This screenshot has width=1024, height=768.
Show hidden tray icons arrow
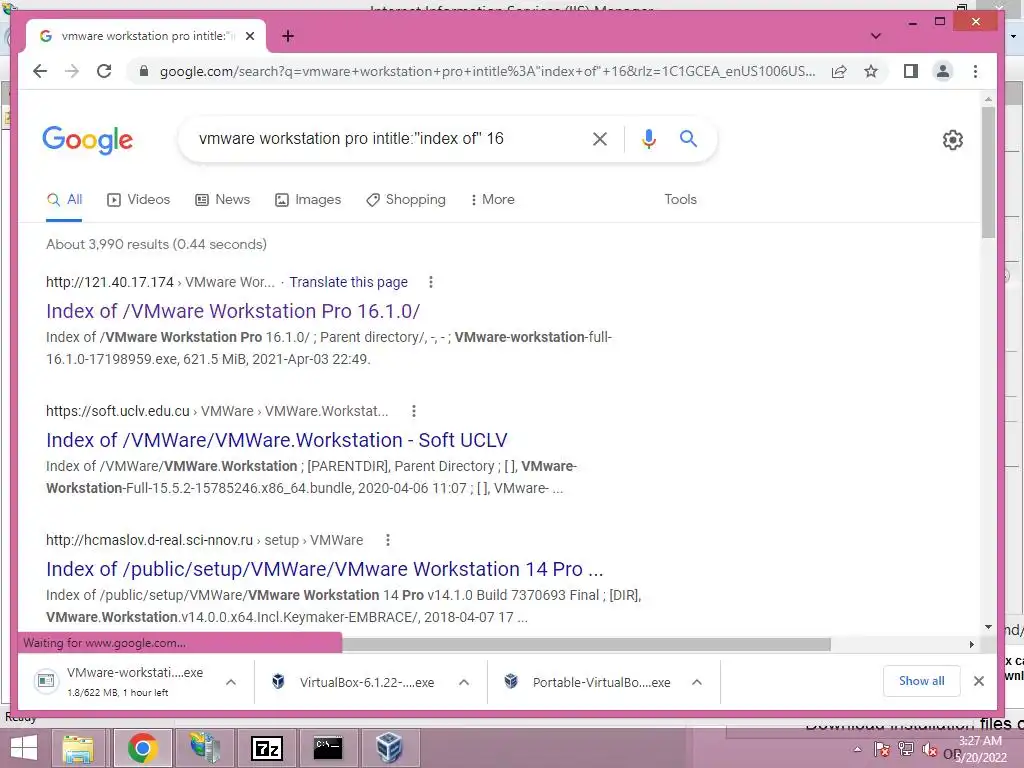(857, 750)
